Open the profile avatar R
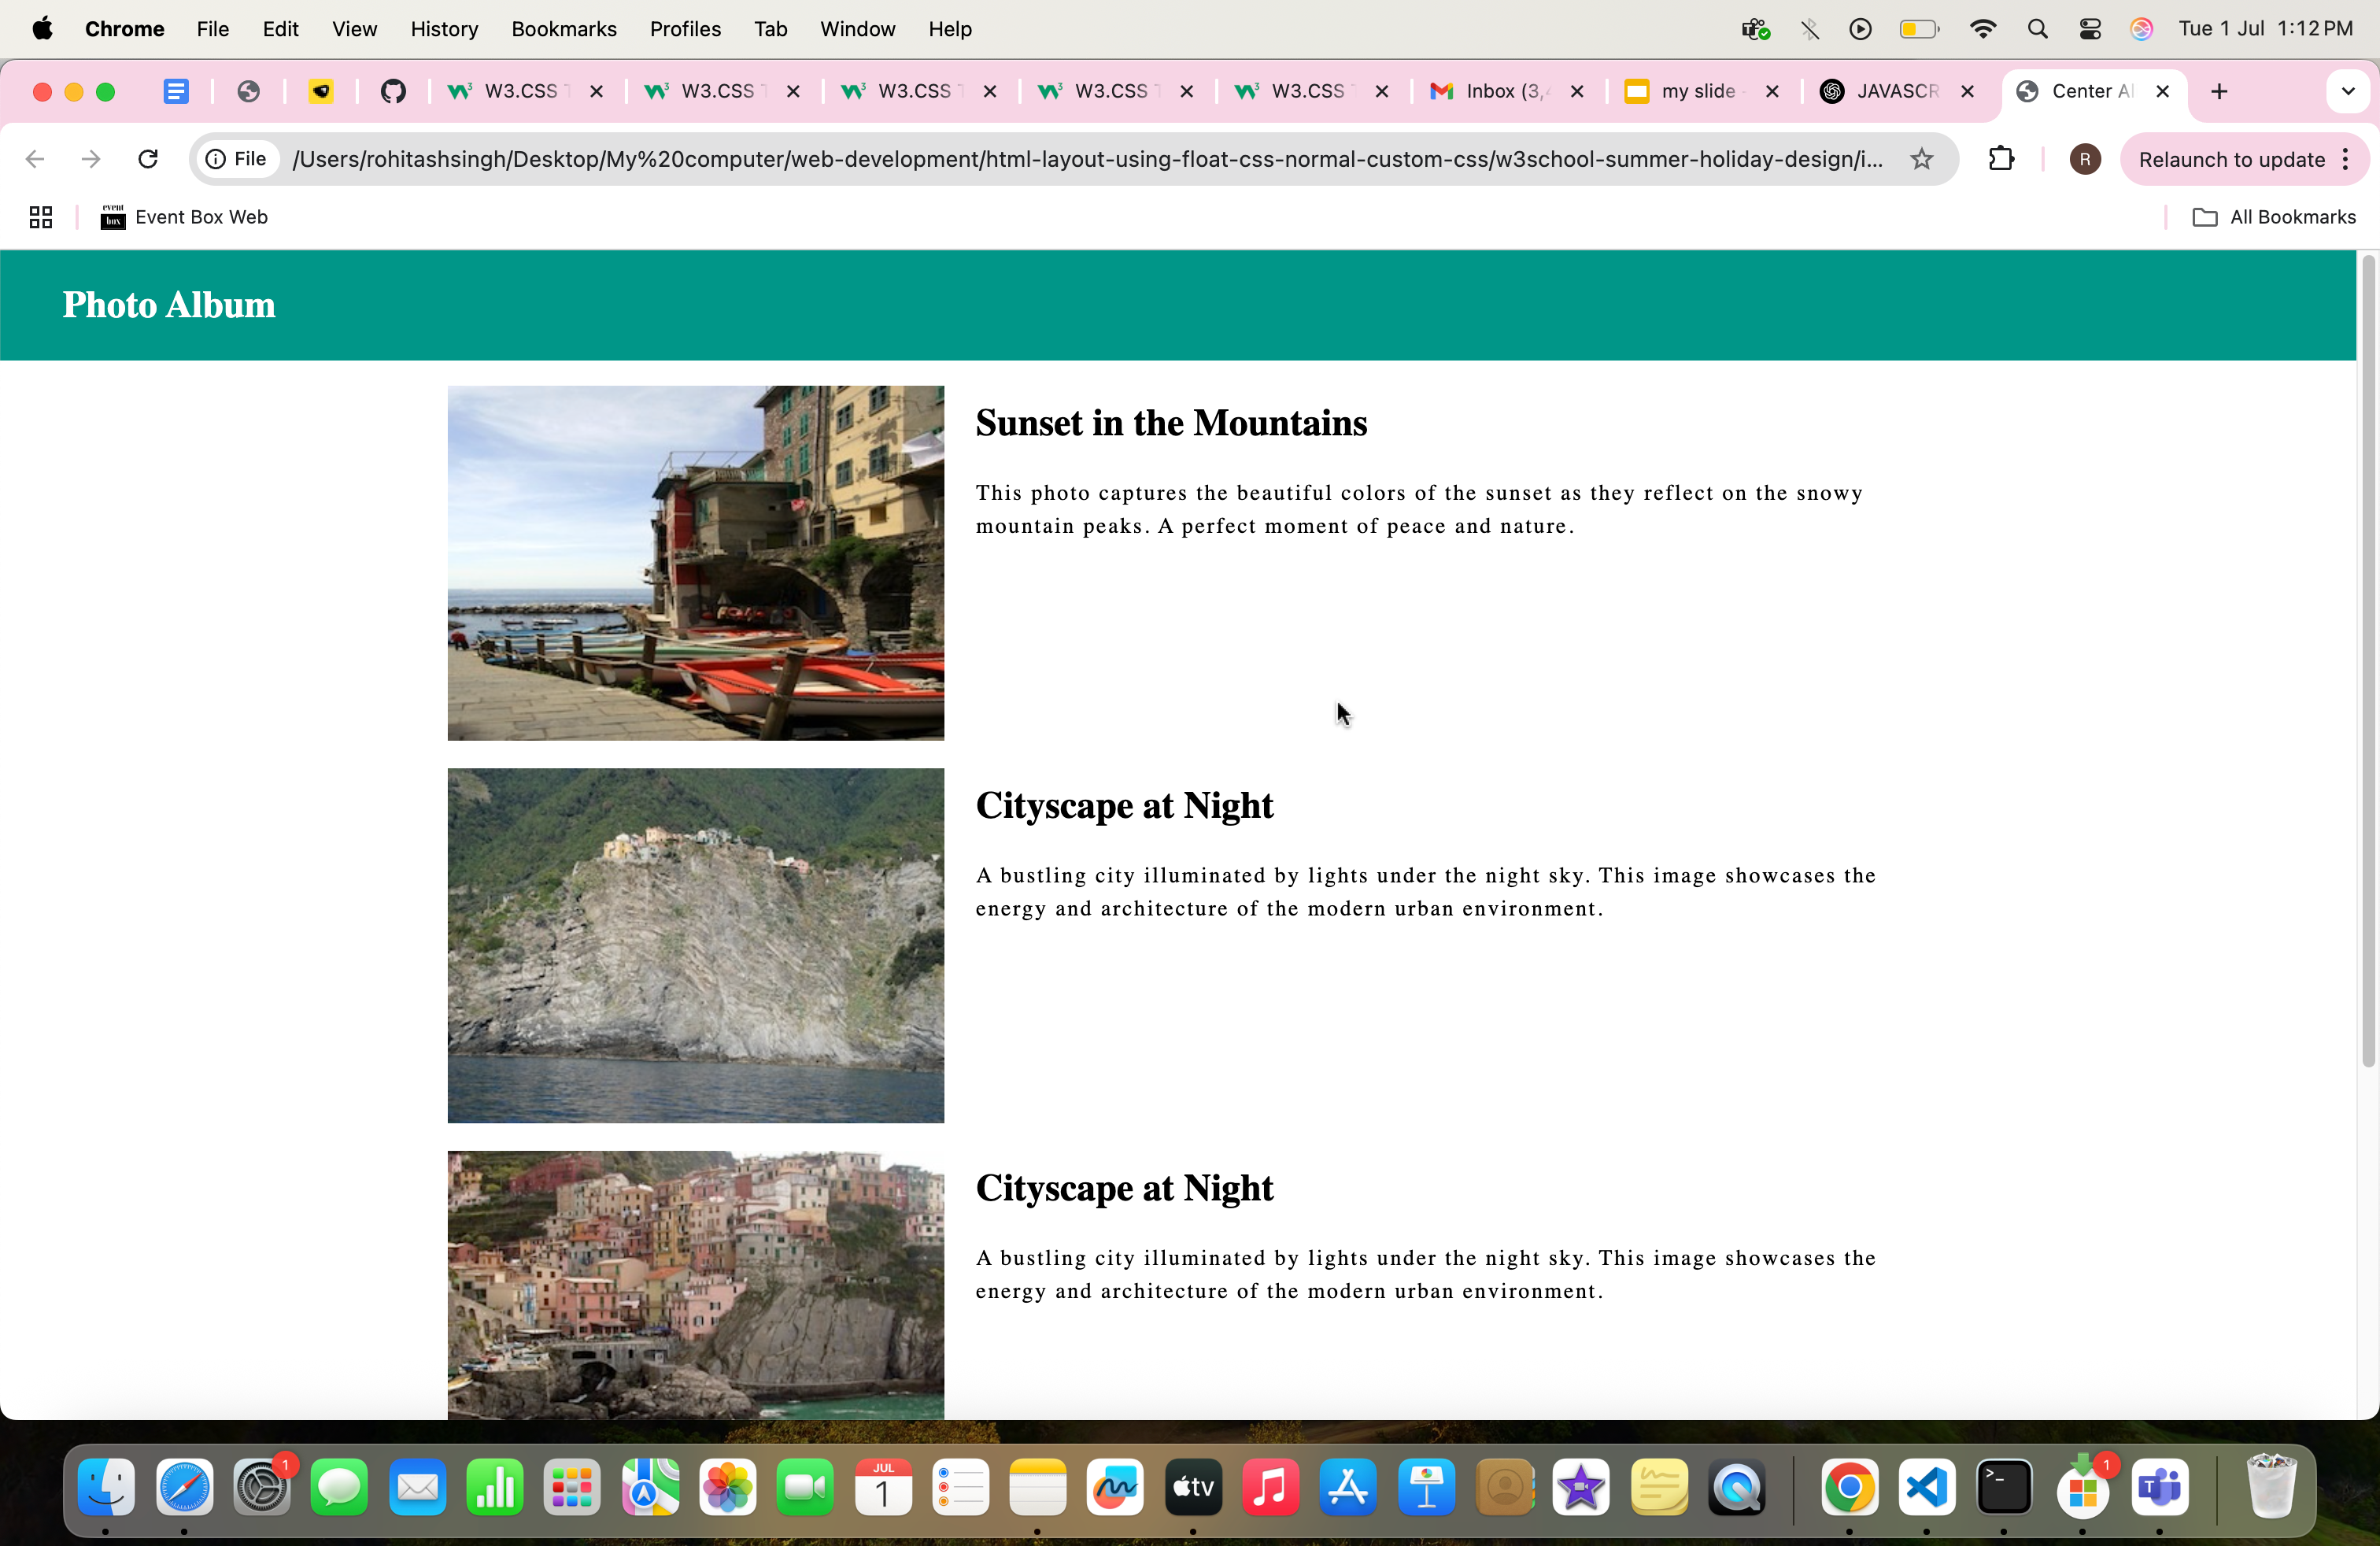This screenshot has width=2380, height=1546. click(2084, 159)
